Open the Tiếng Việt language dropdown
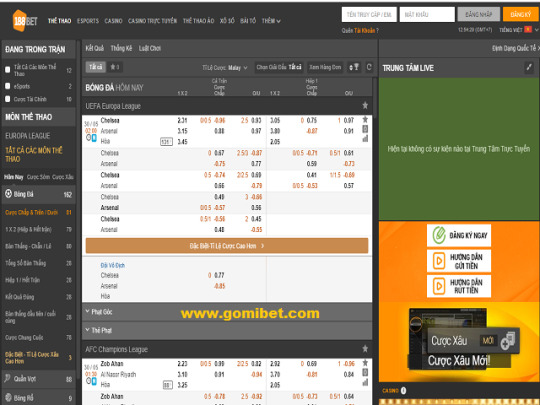Image resolution: width=540 pixels, height=405 pixels. (519, 30)
